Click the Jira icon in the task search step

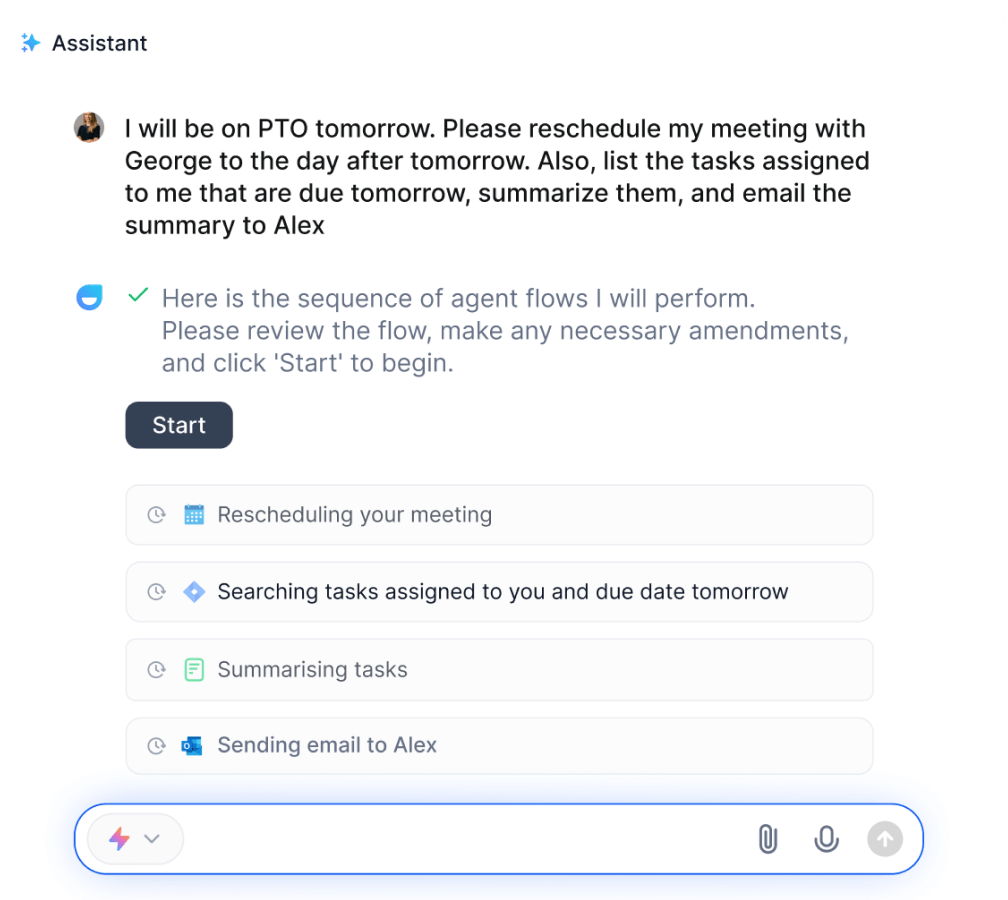196,591
